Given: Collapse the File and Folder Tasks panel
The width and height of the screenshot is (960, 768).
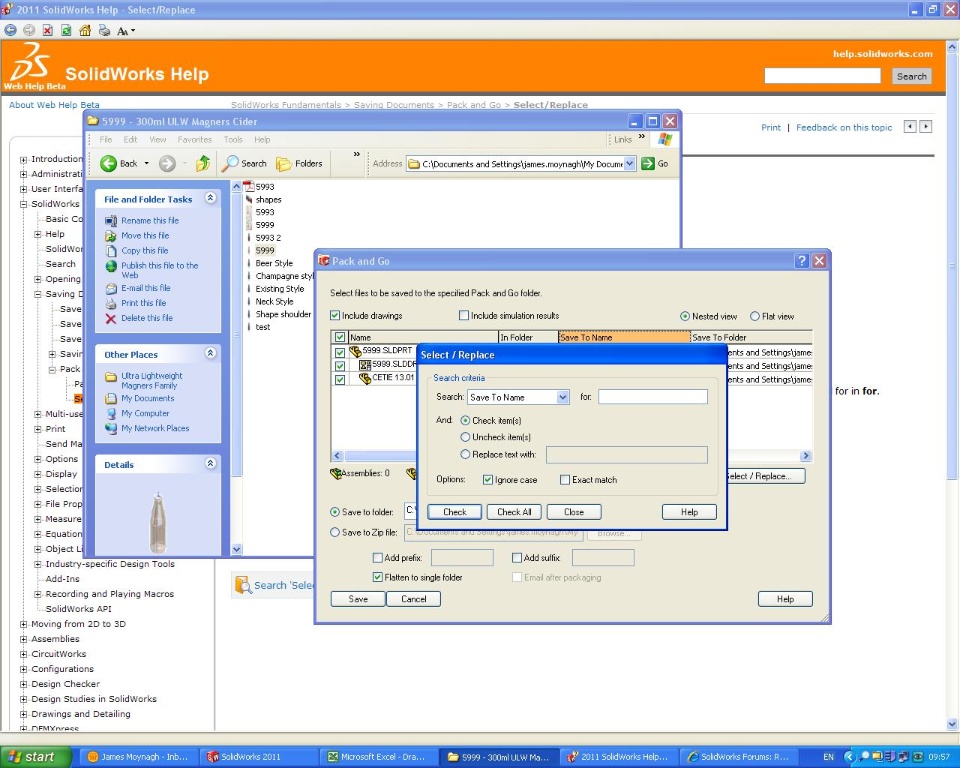Looking at the screenshot, I should [x=210, y=198].
